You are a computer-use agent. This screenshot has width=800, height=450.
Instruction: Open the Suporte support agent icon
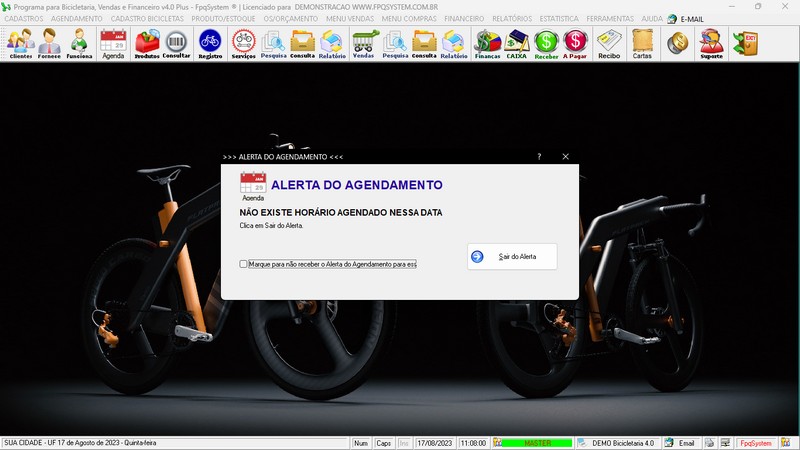pyautogui.click(x=711, y=44)
